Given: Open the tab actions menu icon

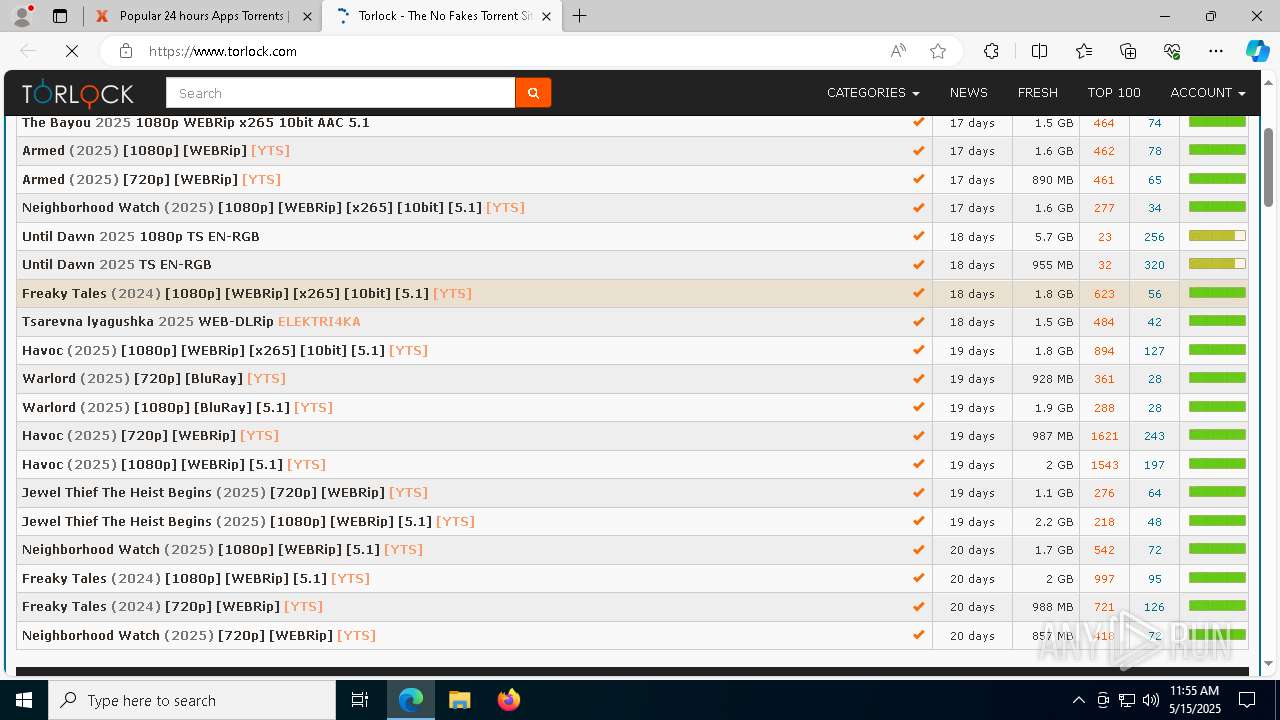Looking at the screenshot, I should [60, 16].
